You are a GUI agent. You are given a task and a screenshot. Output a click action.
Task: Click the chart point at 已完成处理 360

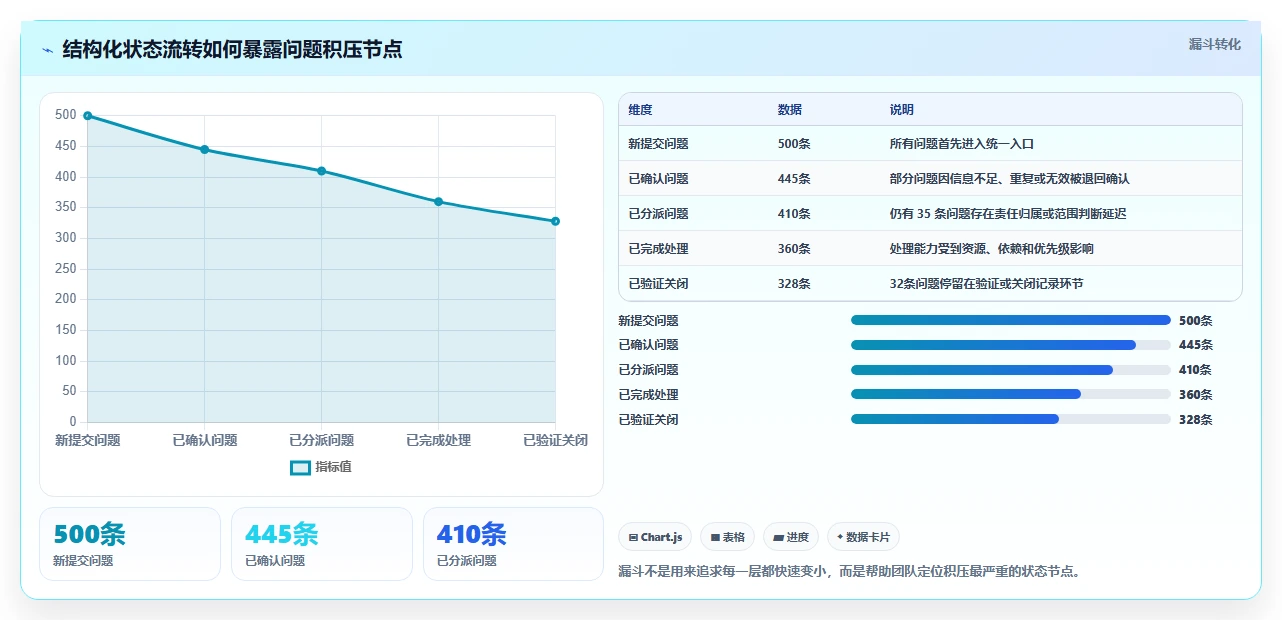tap(438, 202)
